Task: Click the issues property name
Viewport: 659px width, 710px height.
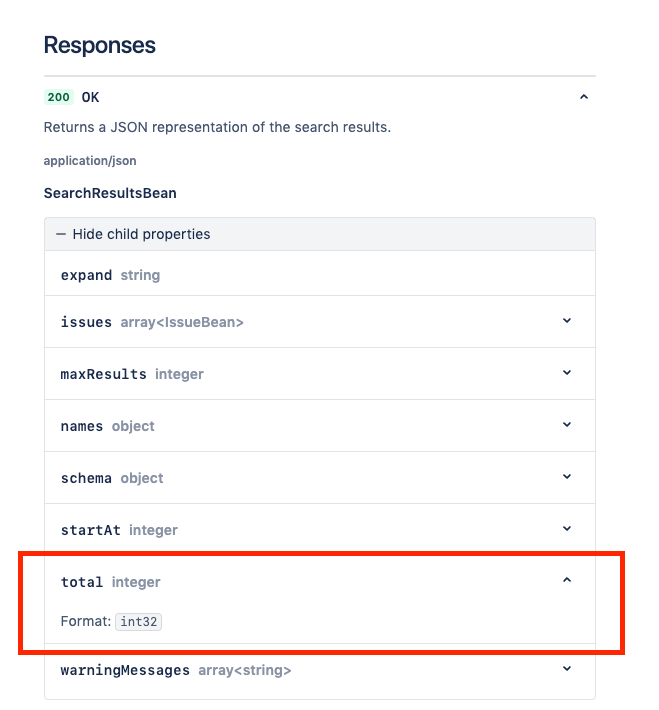Action: tap(86, 322)
